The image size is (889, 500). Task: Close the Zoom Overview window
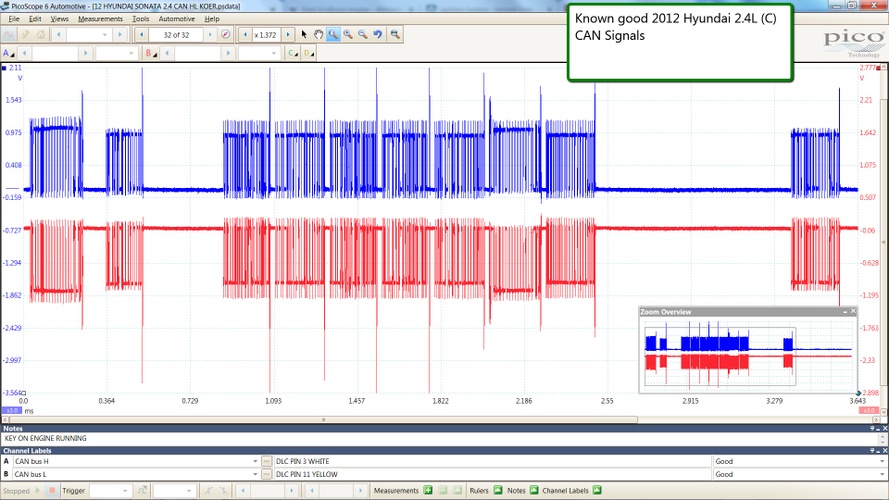point(853,311)
